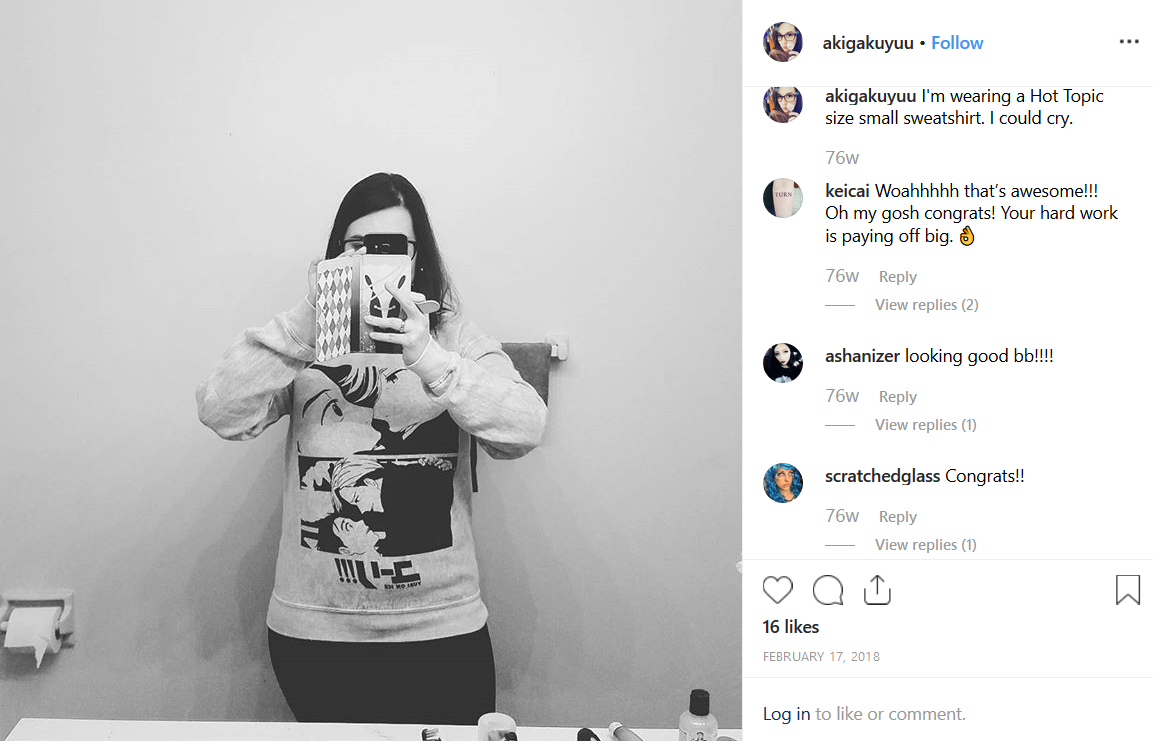Expand ashanizer's View replies (1)
Screen dimensions: 1153x741
coord(926,425)
